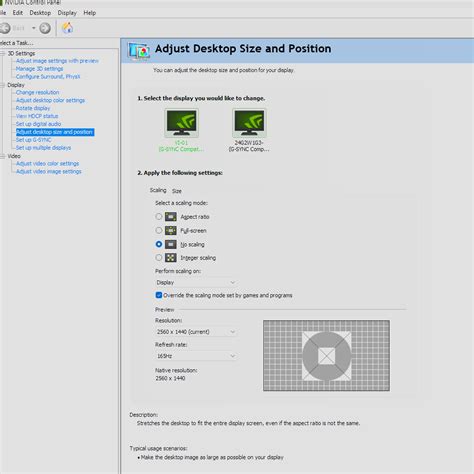Click the scaling preview test pattern image
The image size is (474, 474).
tap(326, 356)
